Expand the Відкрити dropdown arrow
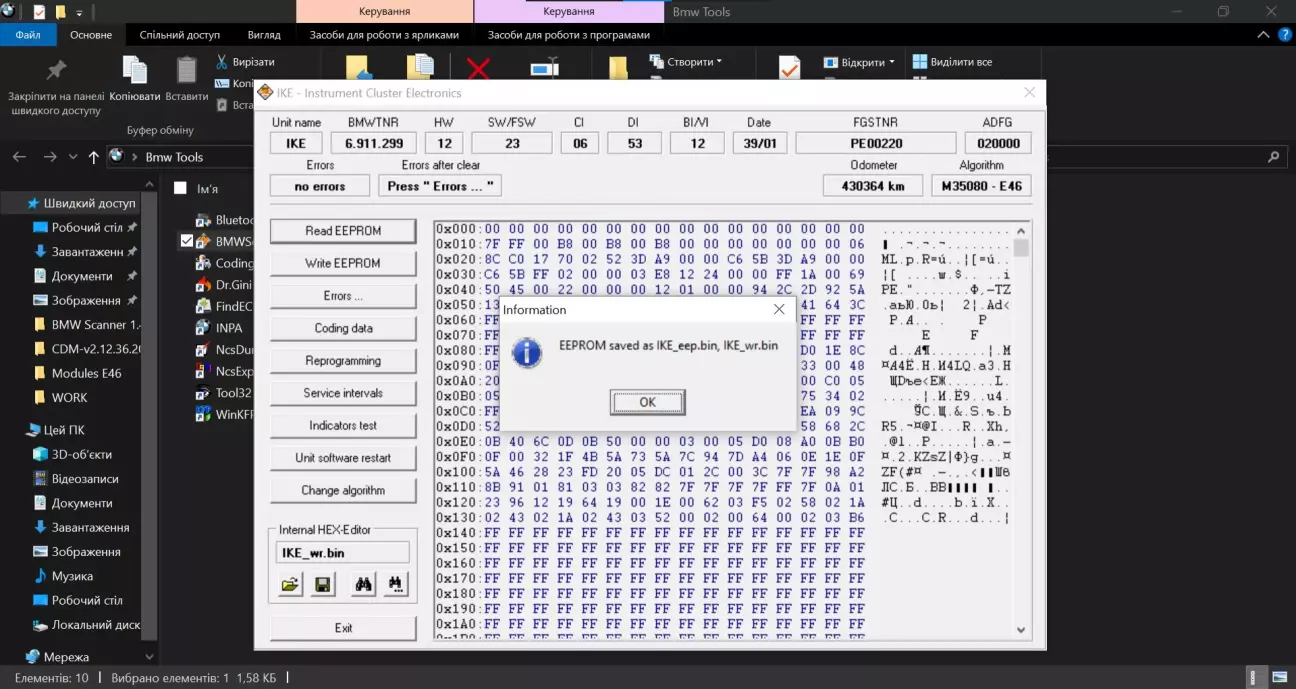The width and height of the screenshot is (1296, 689). pos(891,62)
